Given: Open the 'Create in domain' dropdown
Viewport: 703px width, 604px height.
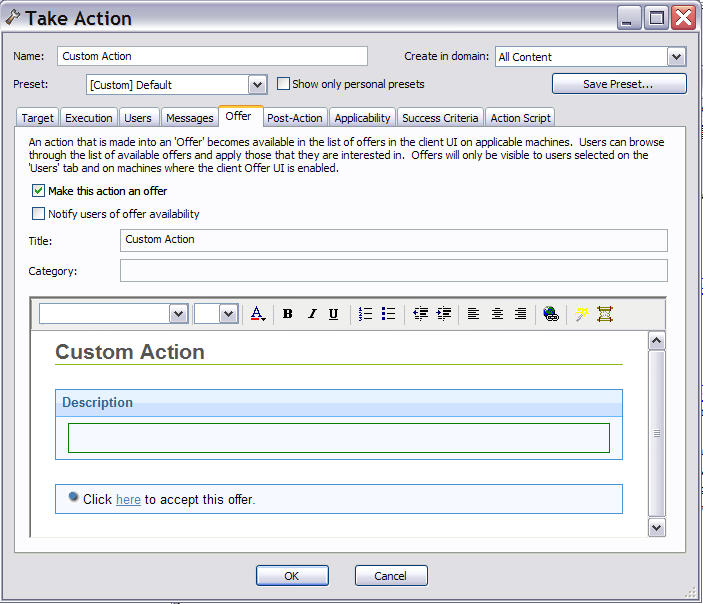Looking at the screenshot, I should click(x=676, y=57).
